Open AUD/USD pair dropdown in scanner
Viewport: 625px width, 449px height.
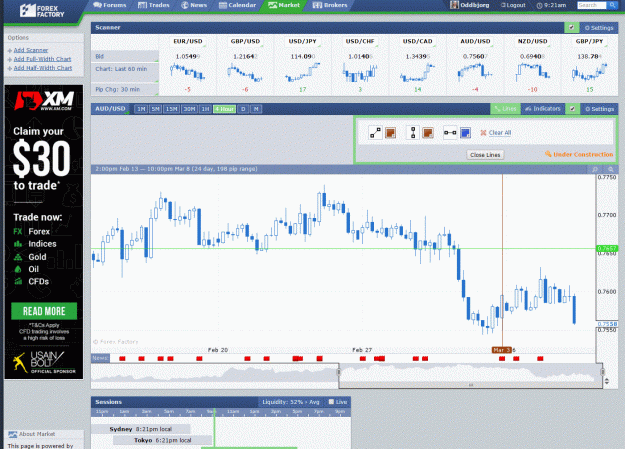(475, 41)
